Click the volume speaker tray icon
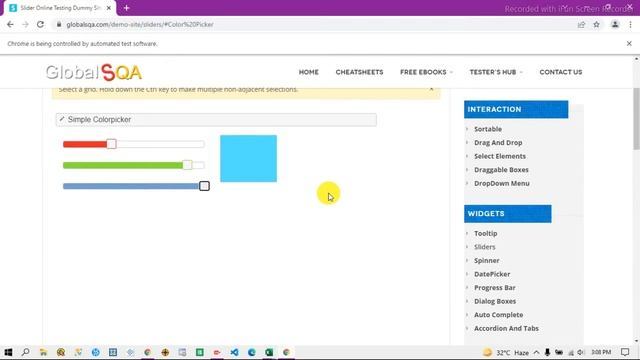This screenshot has width=640, height=360. (580, 352)
